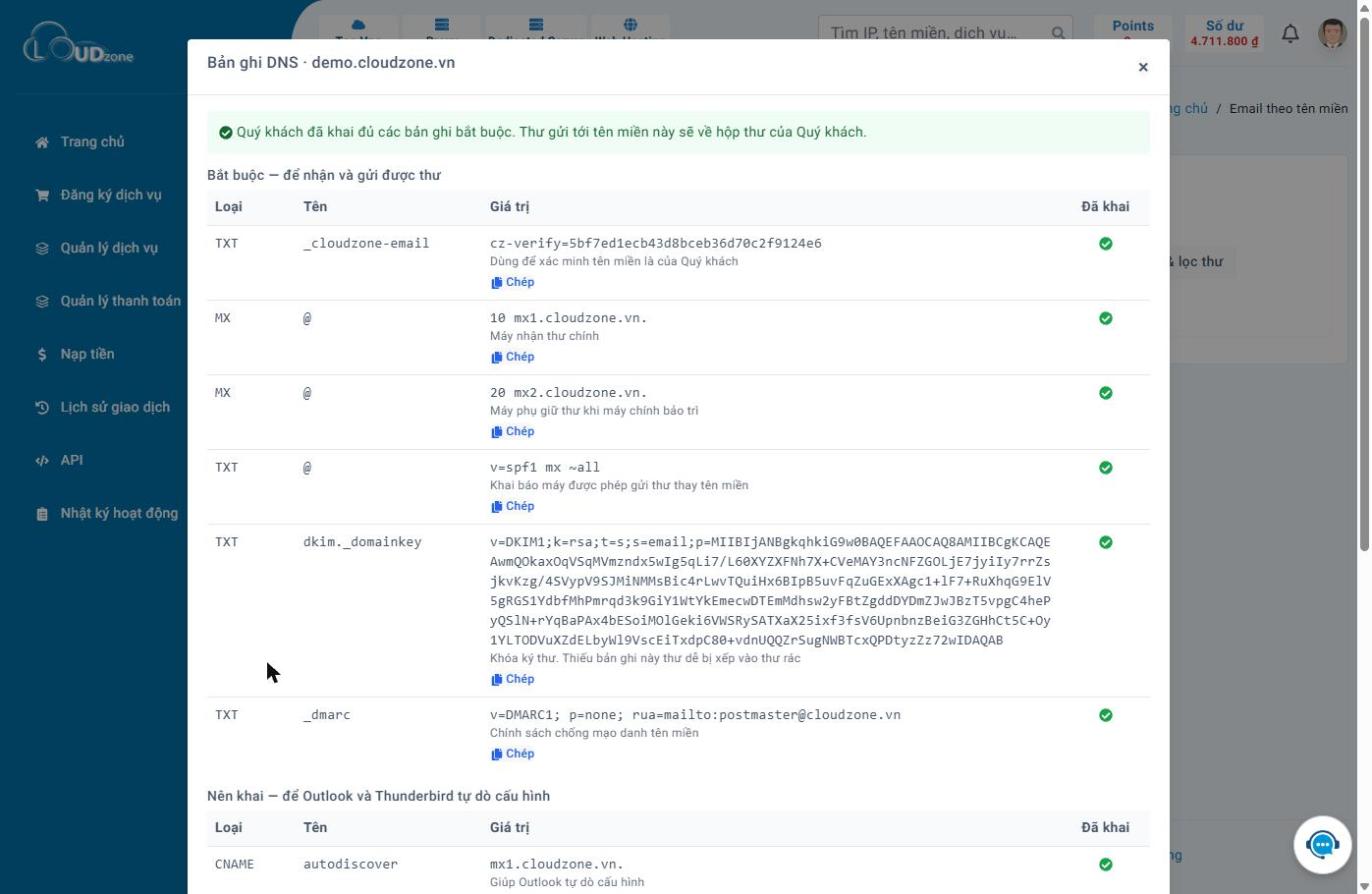This screenshot has height=894, width=1372.
Task: Copy the mx2.cloudzone.vn MX record
Action: point(513,432)
